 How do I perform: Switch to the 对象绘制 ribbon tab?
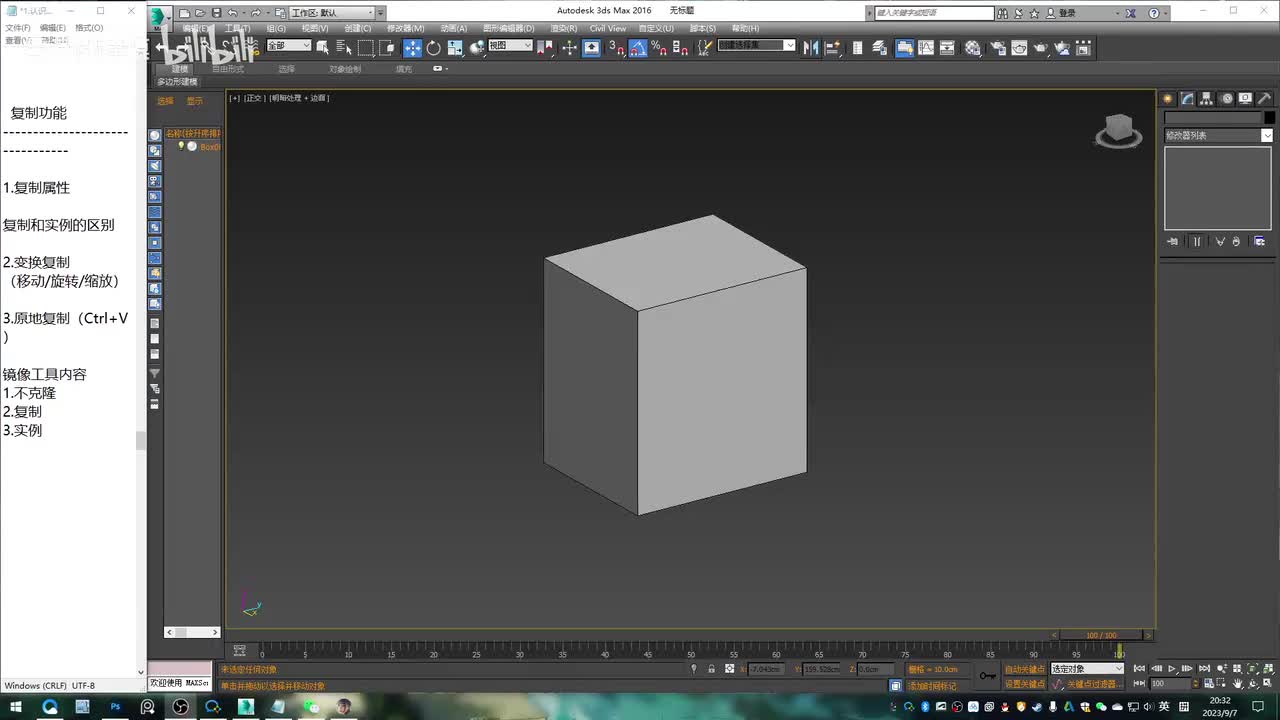[345, 69]
